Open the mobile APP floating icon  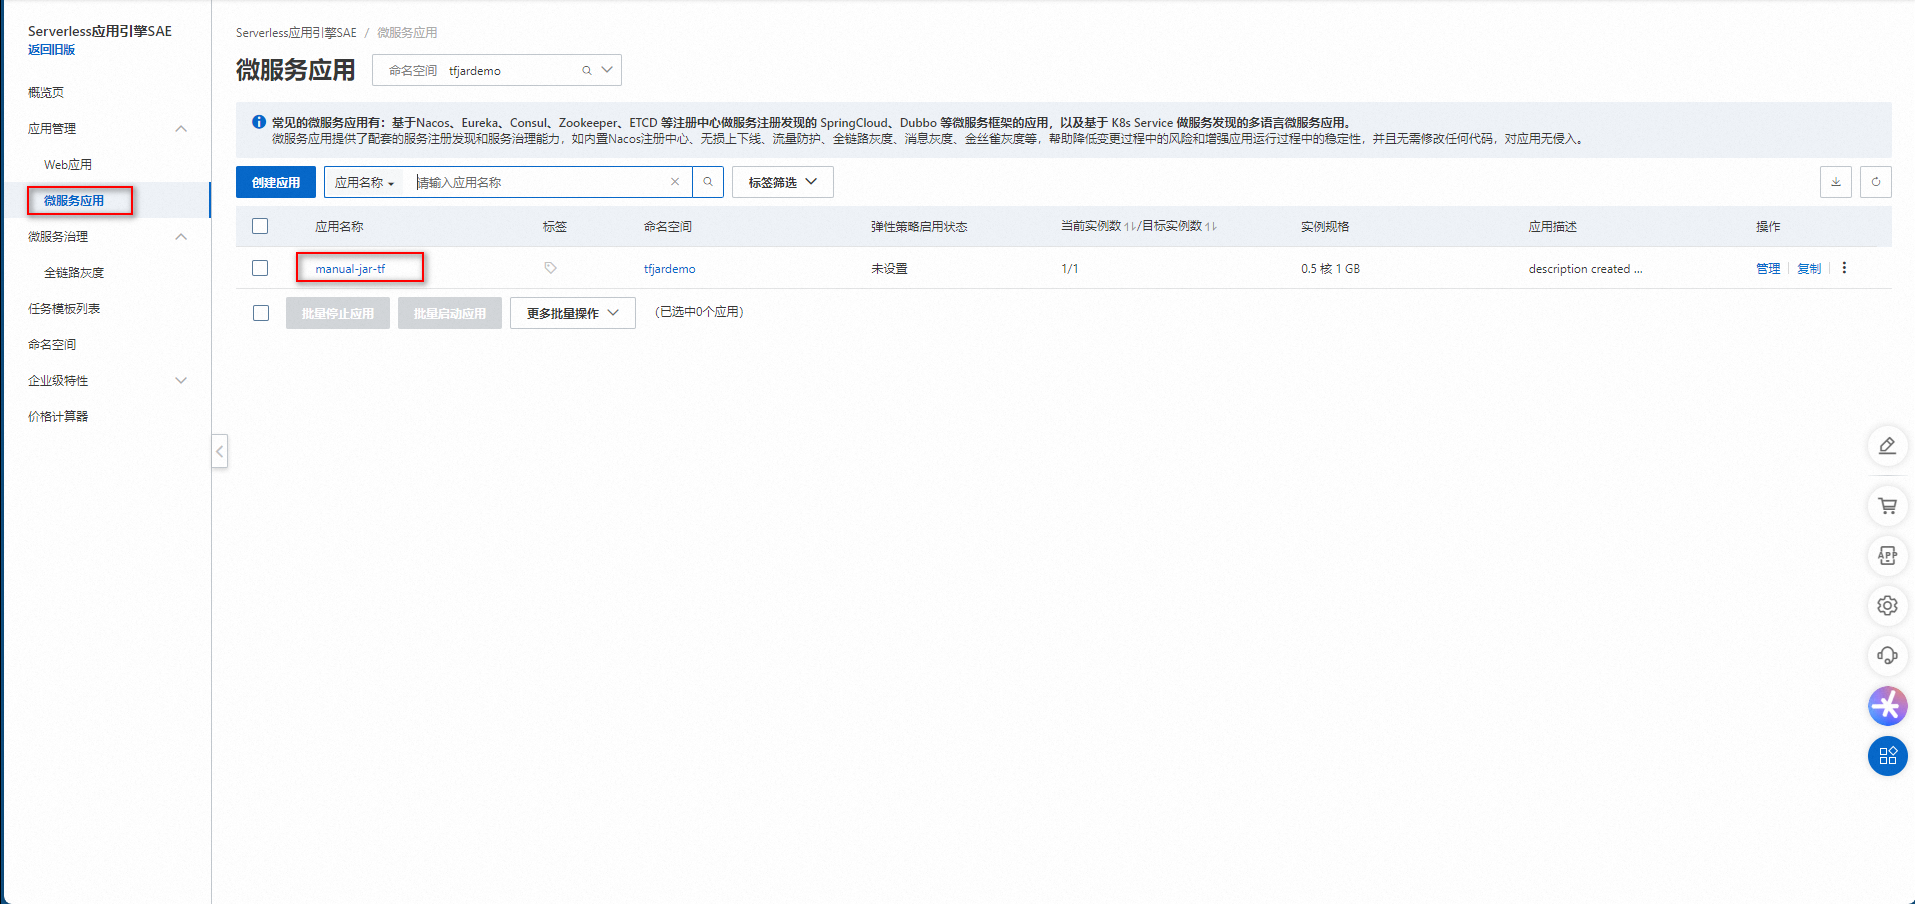1887,556
